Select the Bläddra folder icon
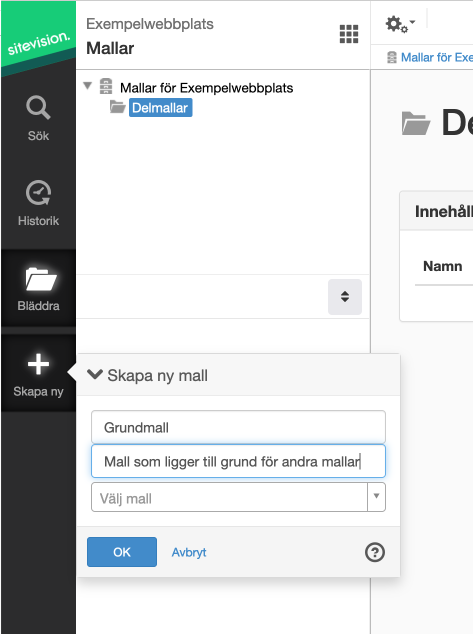This screenshot has width=473, height=634. tap(41, 279)
